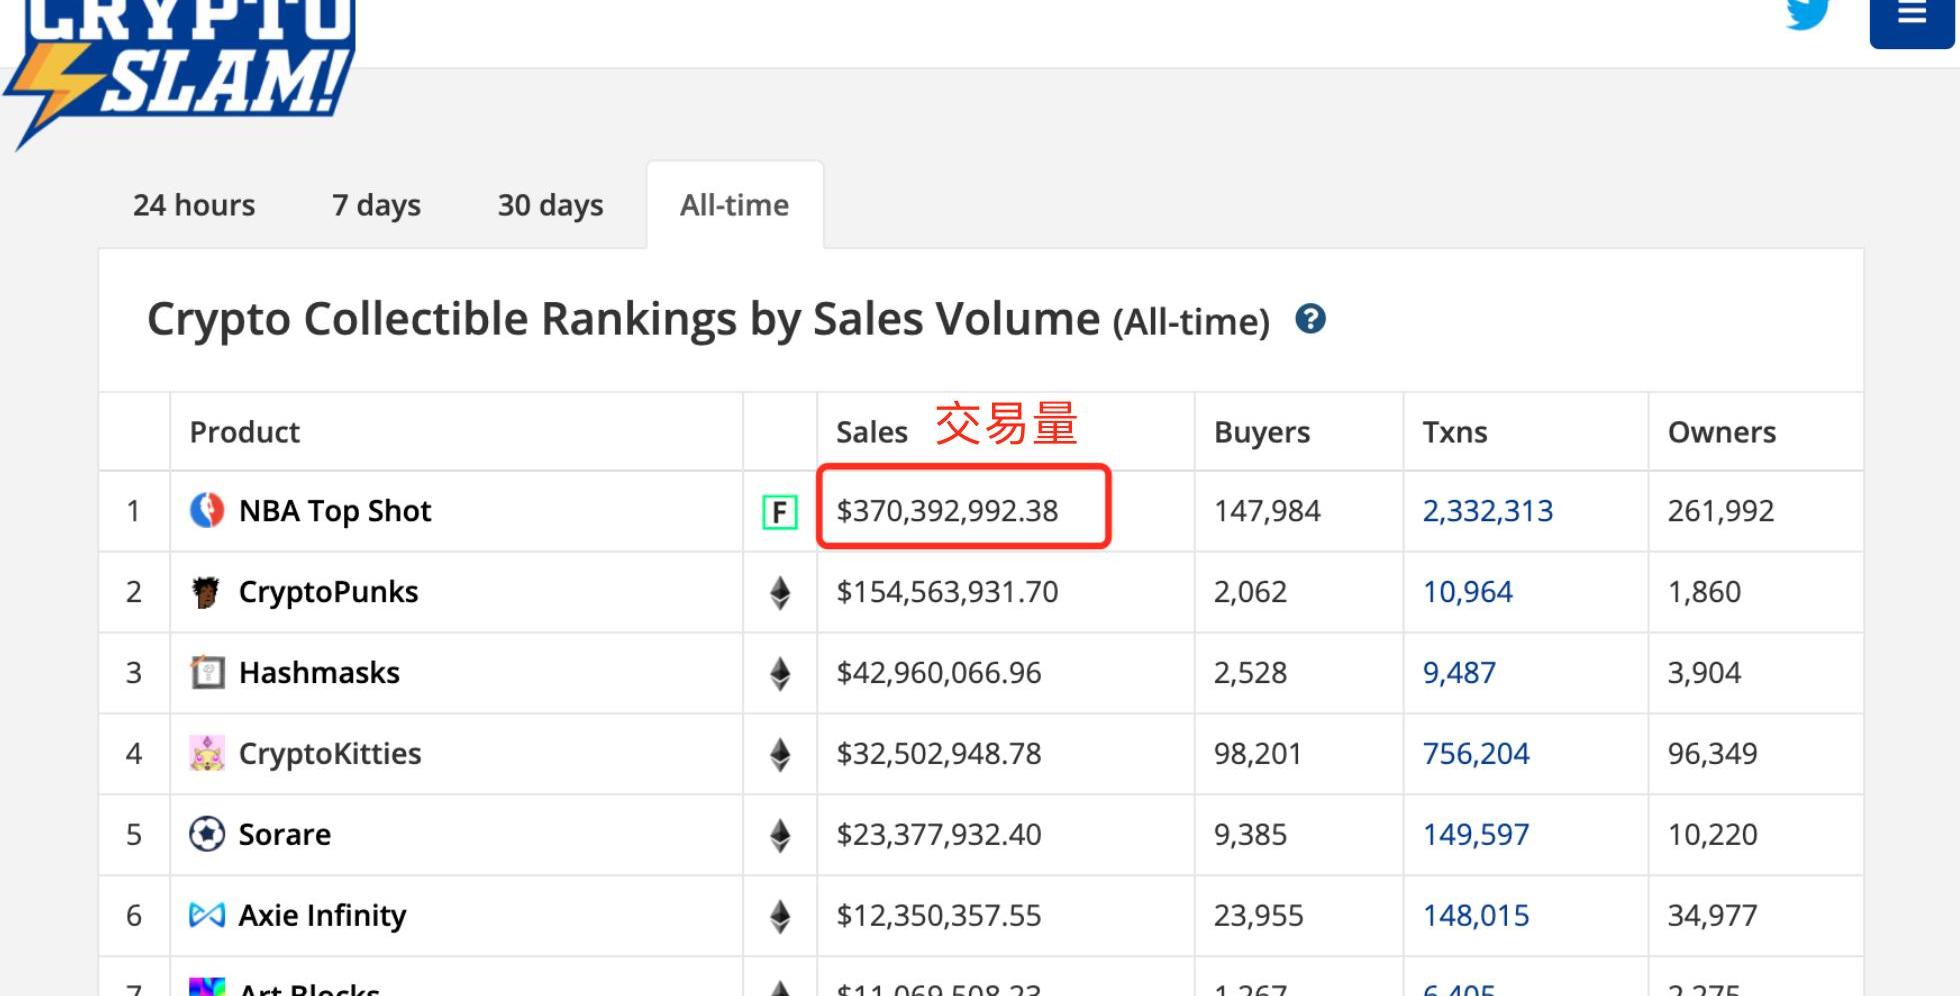1960x996 pixels.
Task: Open the 9,487 transactions link
Action: pos(1460,673)
